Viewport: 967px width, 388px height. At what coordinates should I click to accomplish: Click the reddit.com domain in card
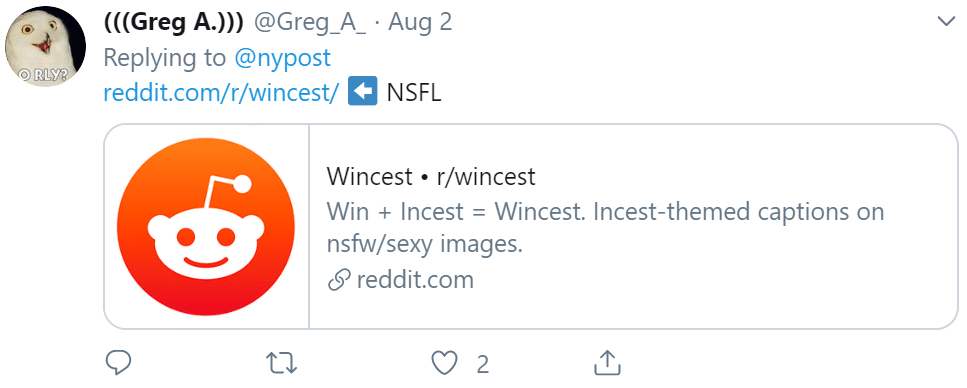(415, 280)
